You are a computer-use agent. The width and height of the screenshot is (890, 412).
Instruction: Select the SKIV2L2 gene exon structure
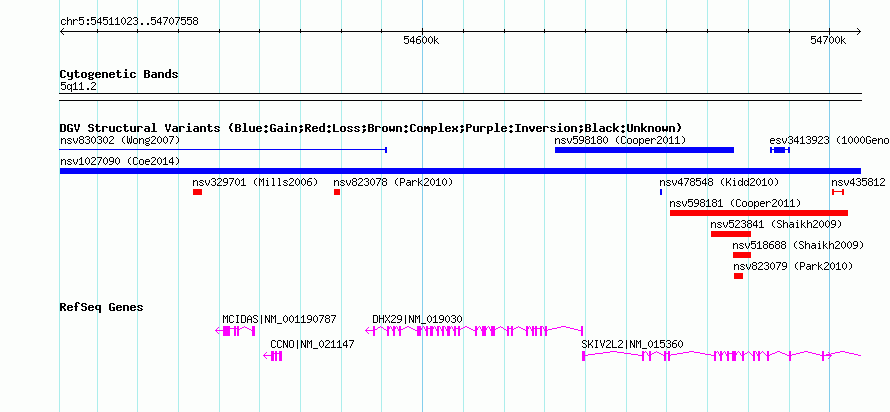point(721,356)
